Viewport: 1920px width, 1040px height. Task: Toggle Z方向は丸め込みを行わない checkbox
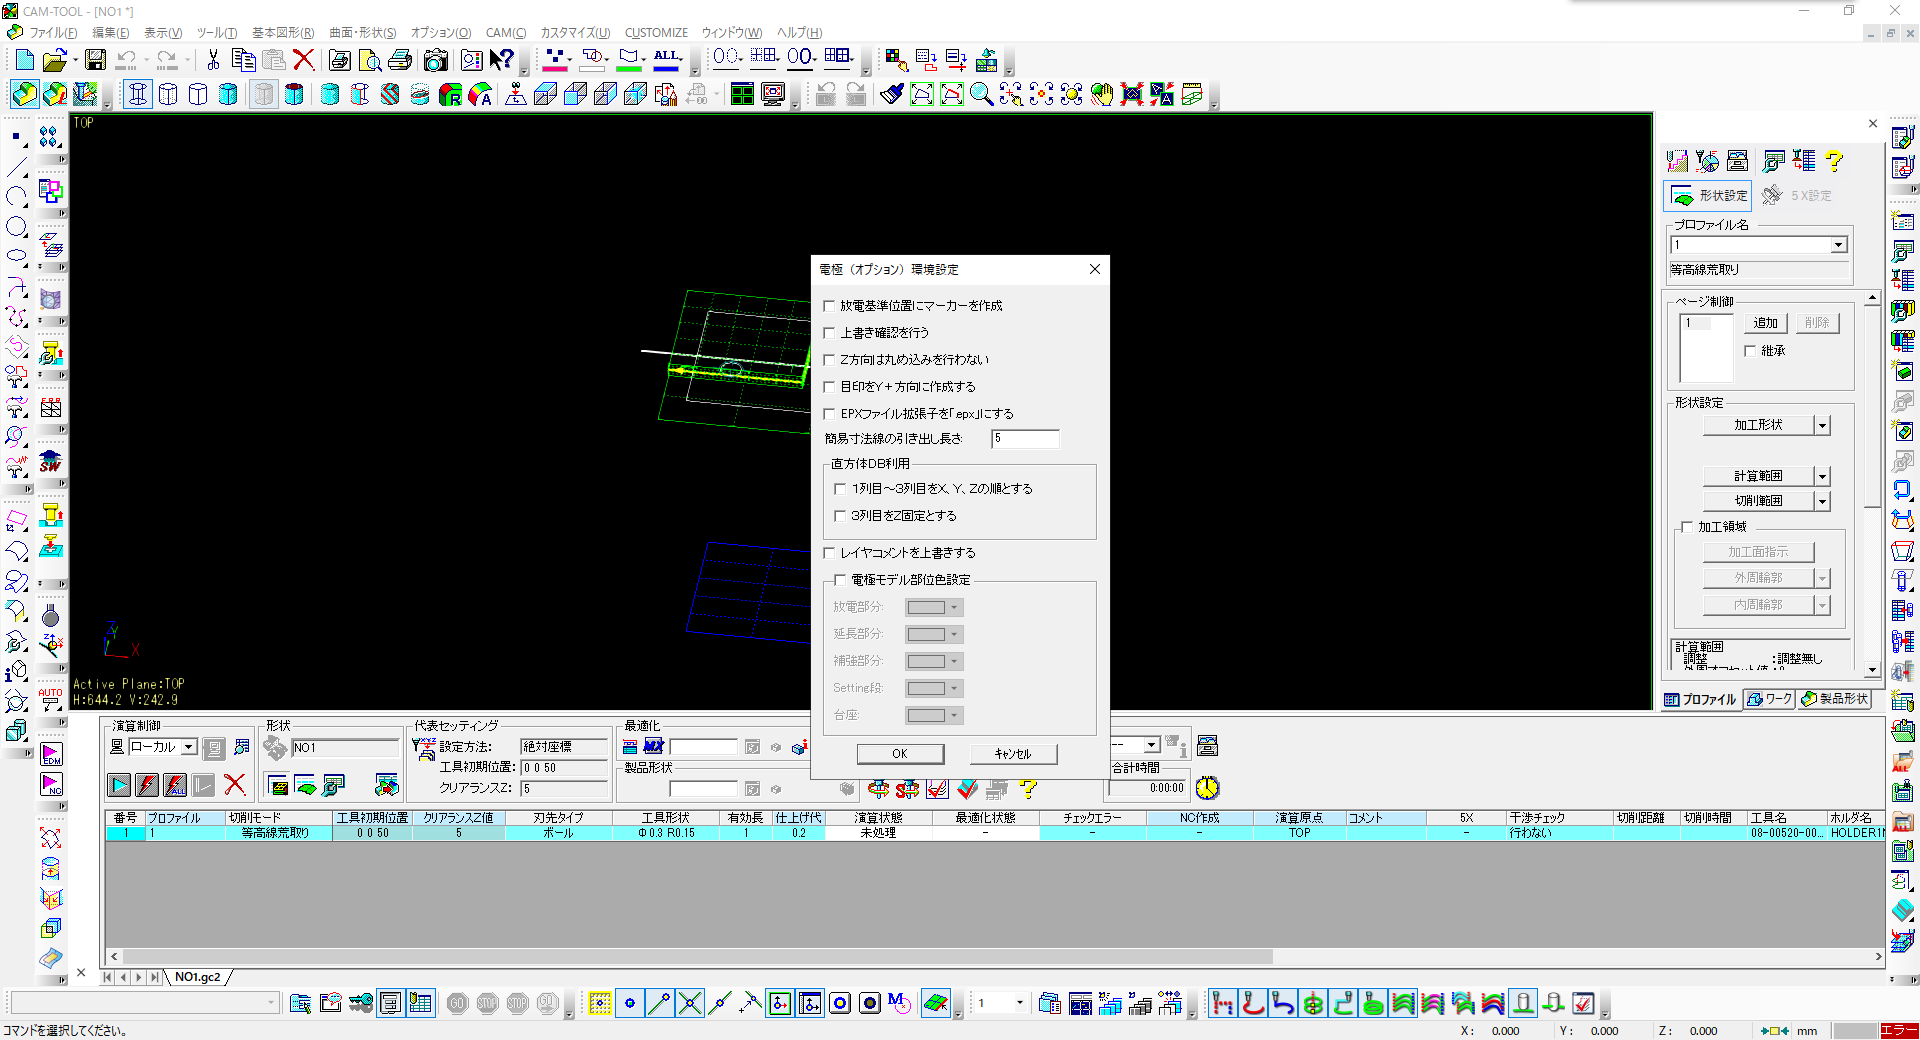[829, 360]
